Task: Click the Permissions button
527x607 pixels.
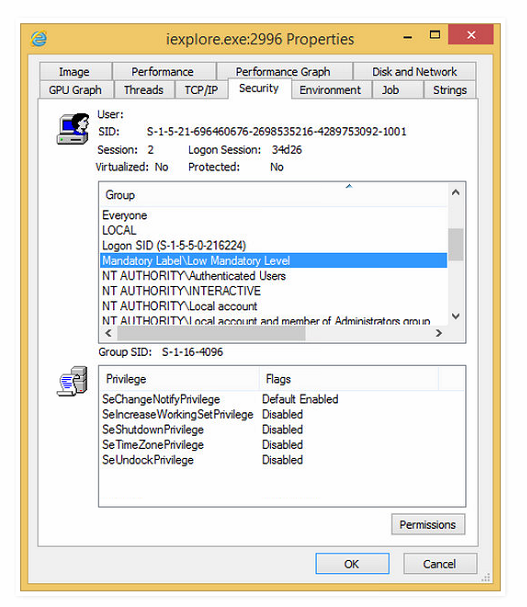Action: (x=428, y=525)
